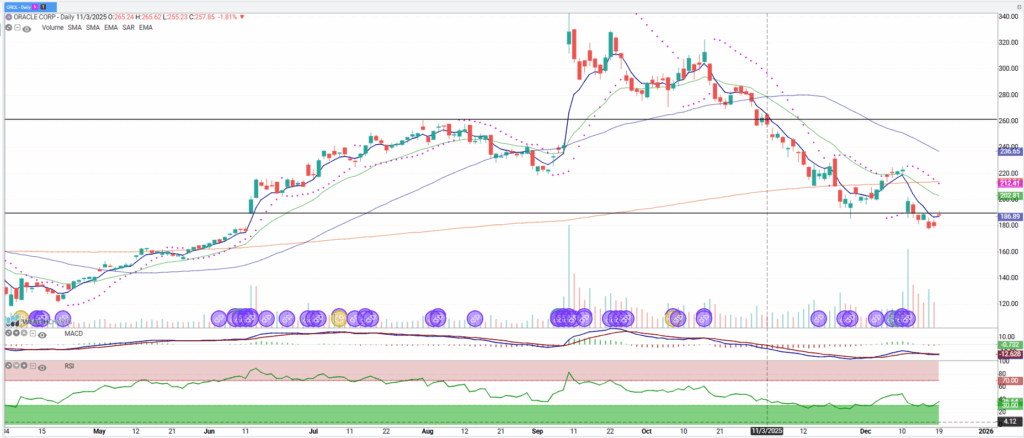Toggle indicator visibility with the eye icon
The height and width of the screenshot is (438, 1024).
[27, 28]
